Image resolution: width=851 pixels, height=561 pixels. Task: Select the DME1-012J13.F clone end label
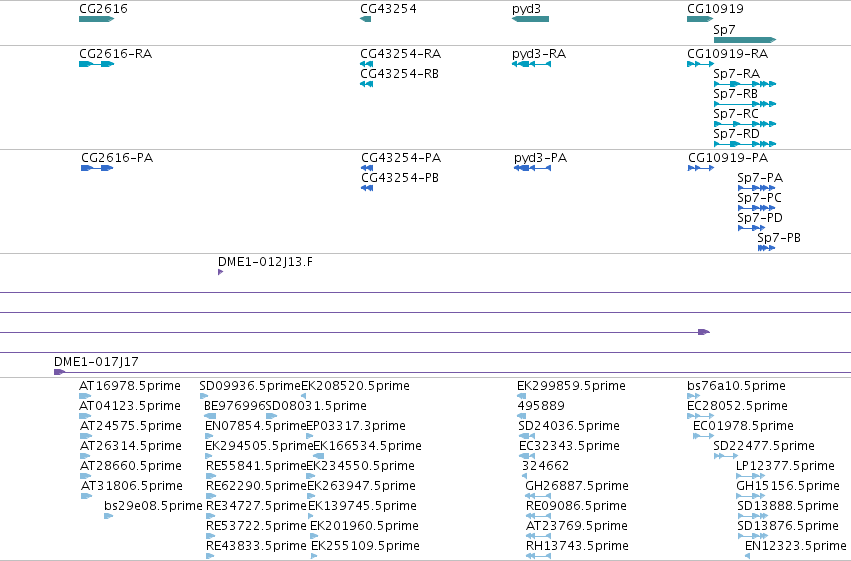coord(265,262)
